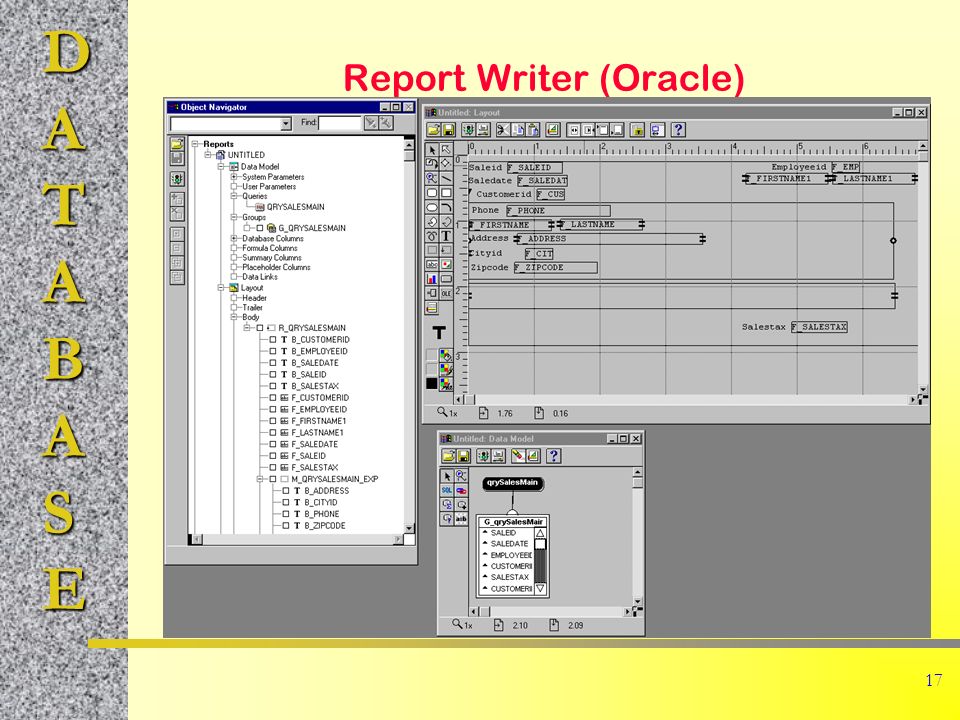
Task: Open Line Color palette tool
Action: tap(446, 370)
